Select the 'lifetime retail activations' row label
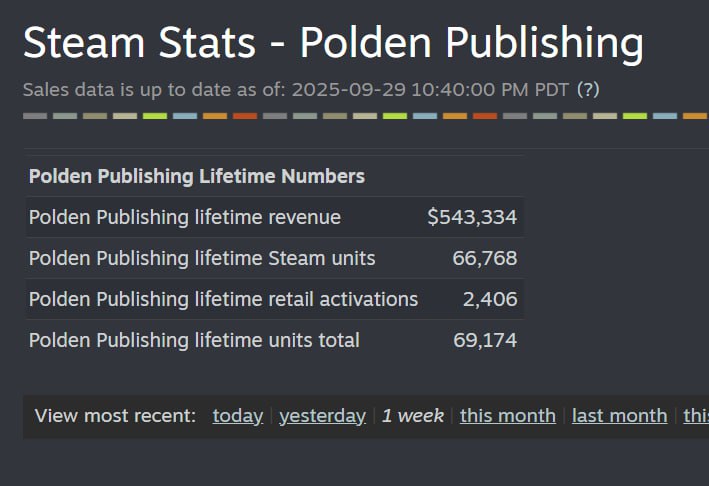Screen dimensions: 709x486 click(223, 299)
